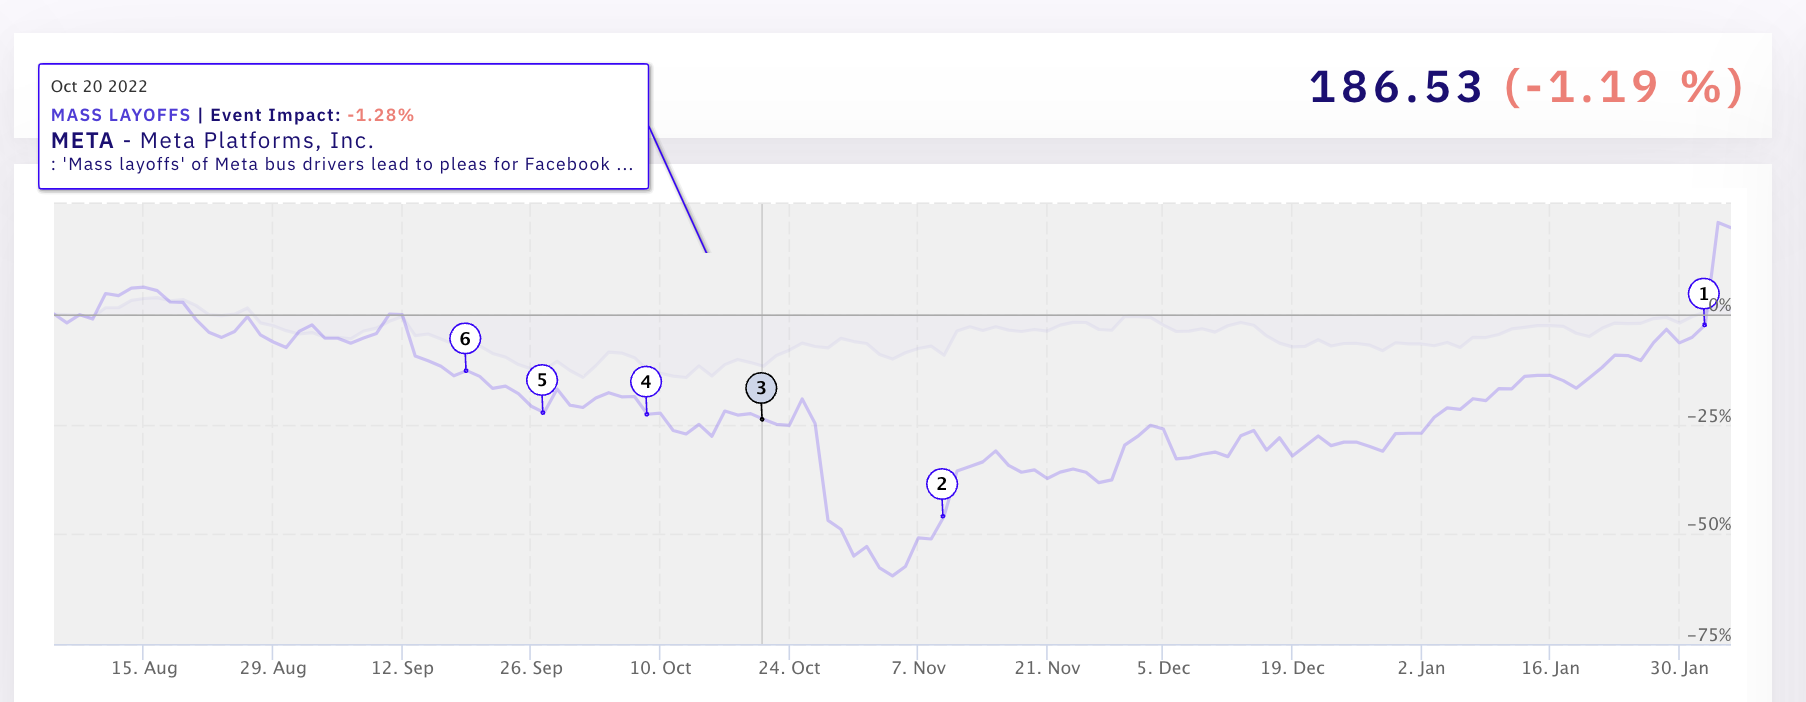The width and height of the screenshot is (1806, 702).
Task: Click the 7. Nov date label
Action: coord(918,668)
